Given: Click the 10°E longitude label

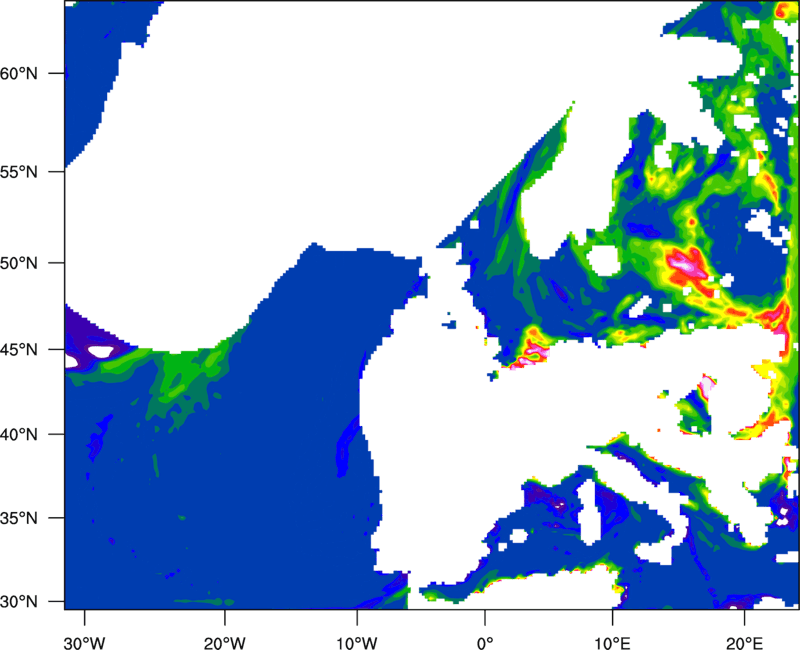Looking at the screenshot, I should click(x=613, y=643).
